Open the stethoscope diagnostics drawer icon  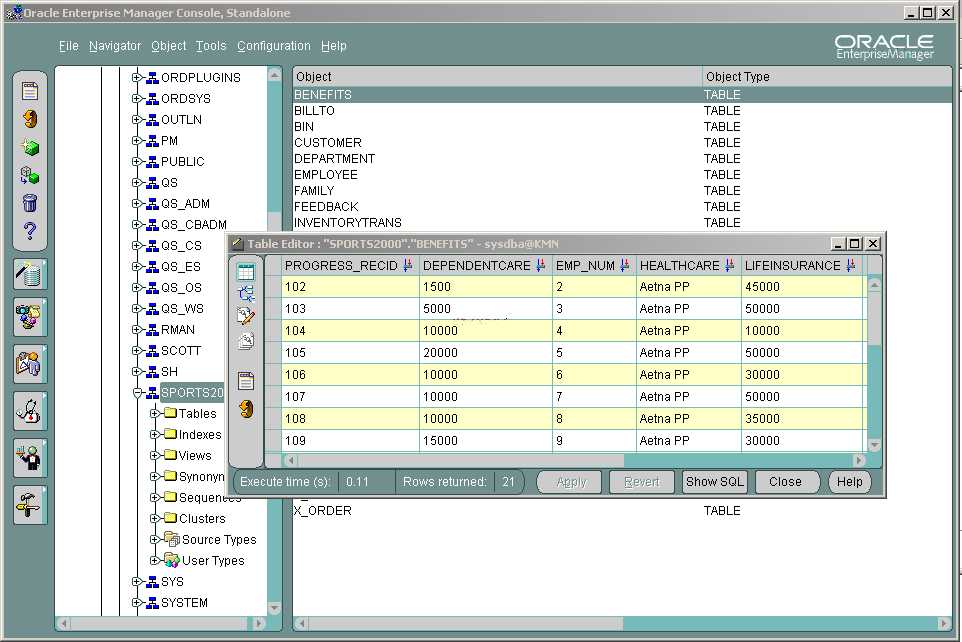point(30,411)
